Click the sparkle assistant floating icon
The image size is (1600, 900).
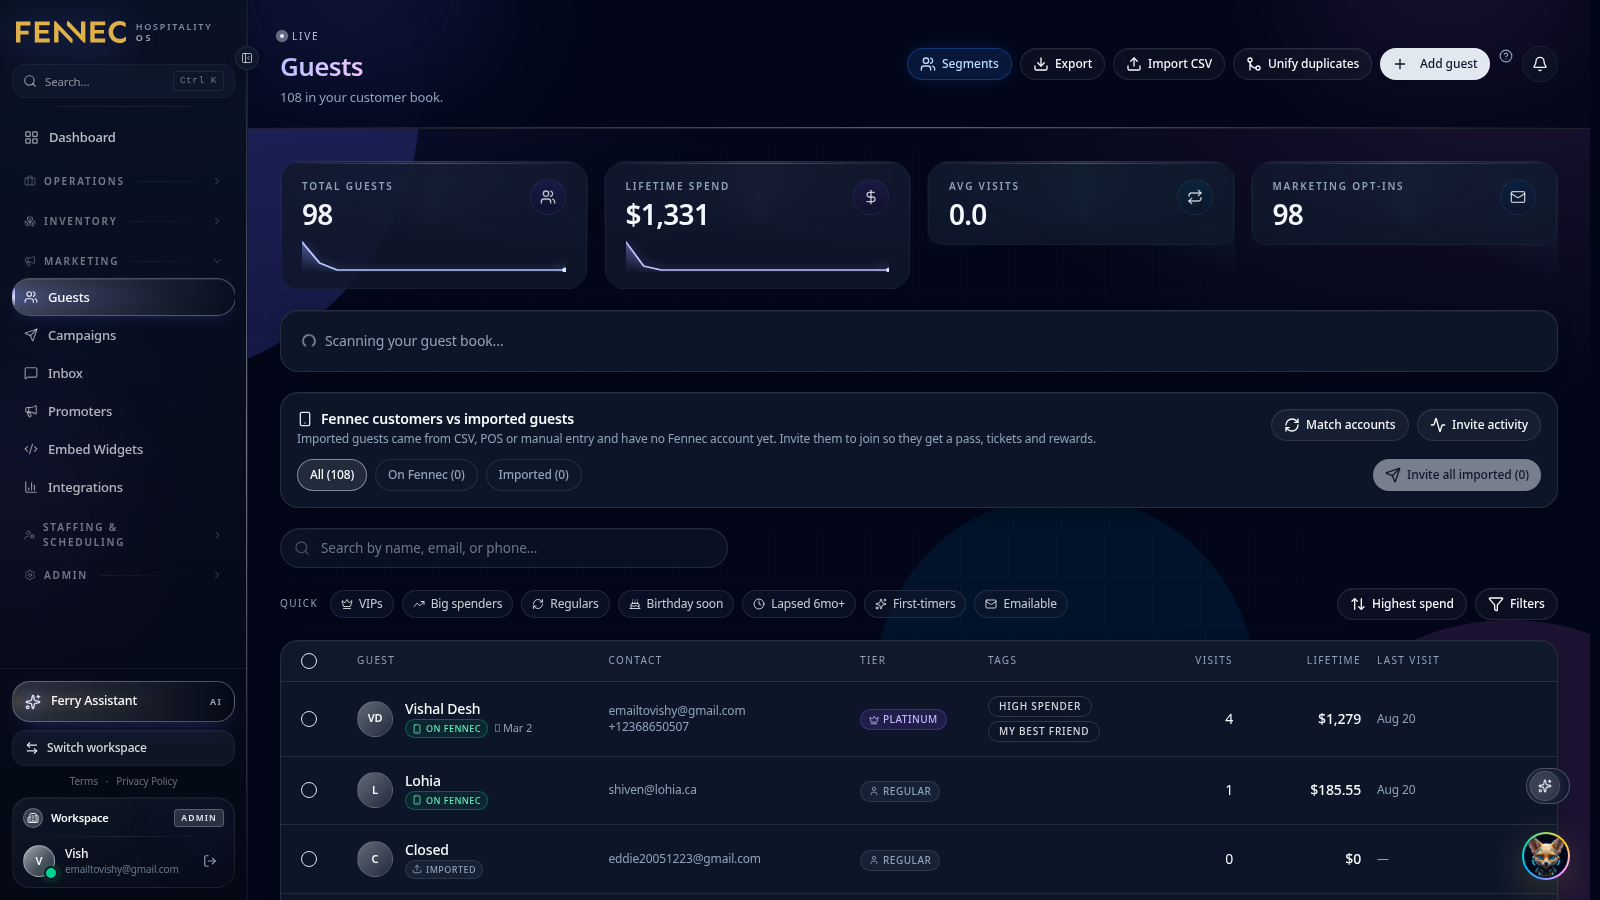pyautogui.click(x=1546, y=786)
